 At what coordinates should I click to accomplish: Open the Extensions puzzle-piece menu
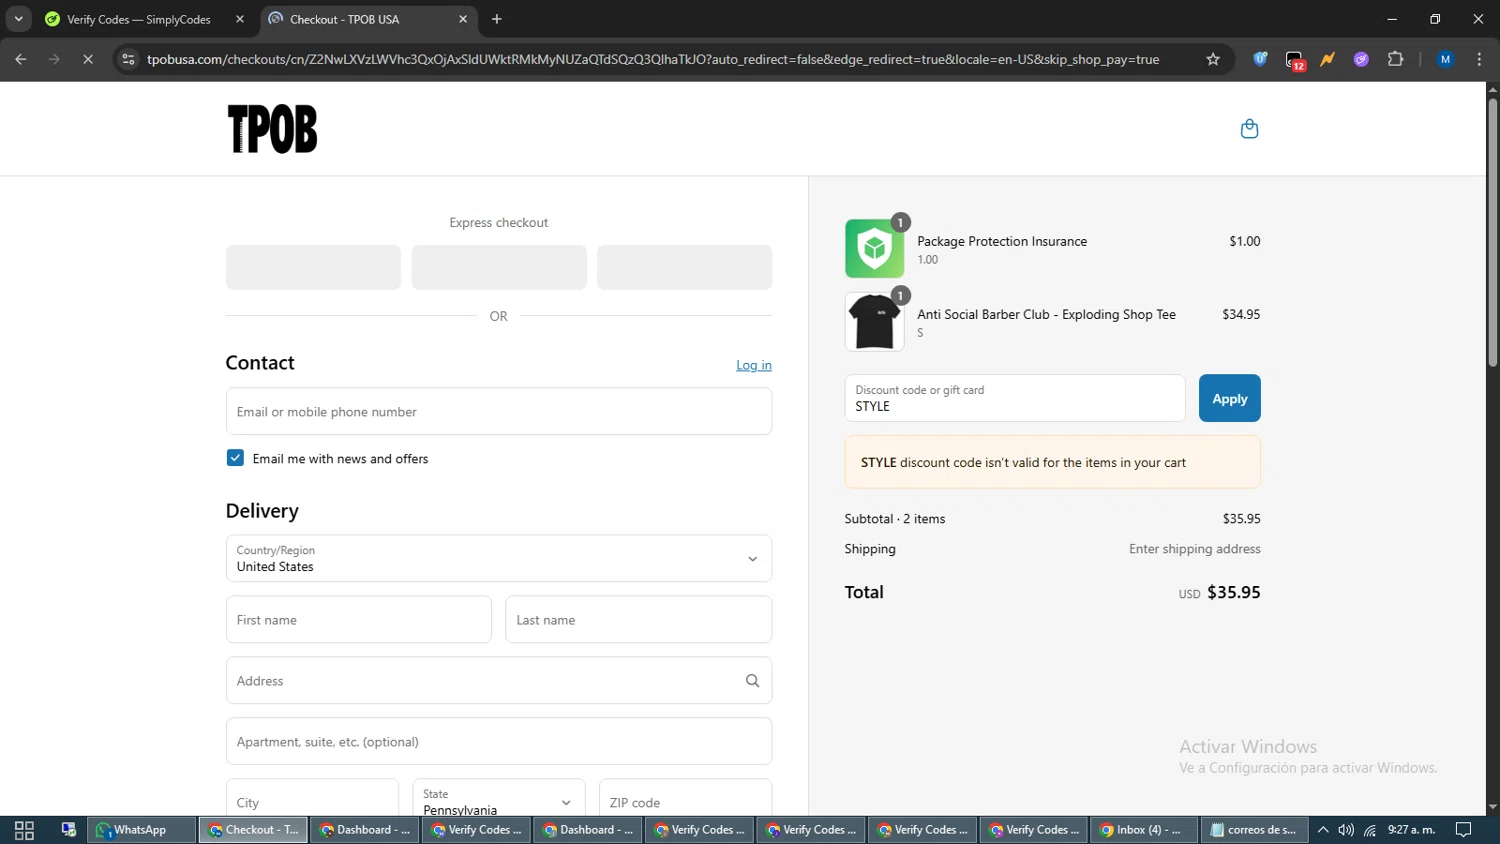click(x=1395, y=59)
